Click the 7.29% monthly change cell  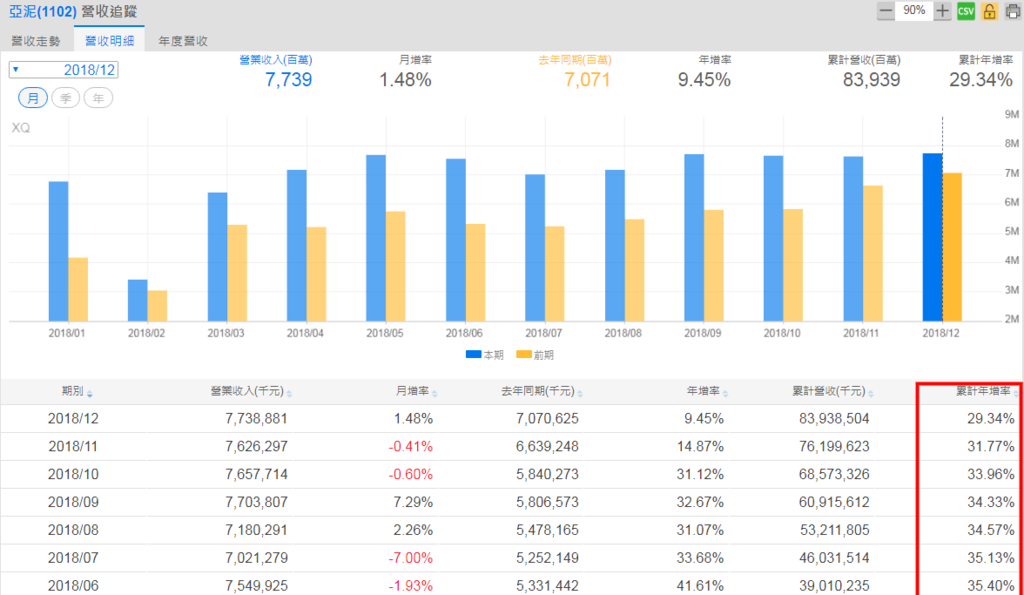click(x=413, y=502)
